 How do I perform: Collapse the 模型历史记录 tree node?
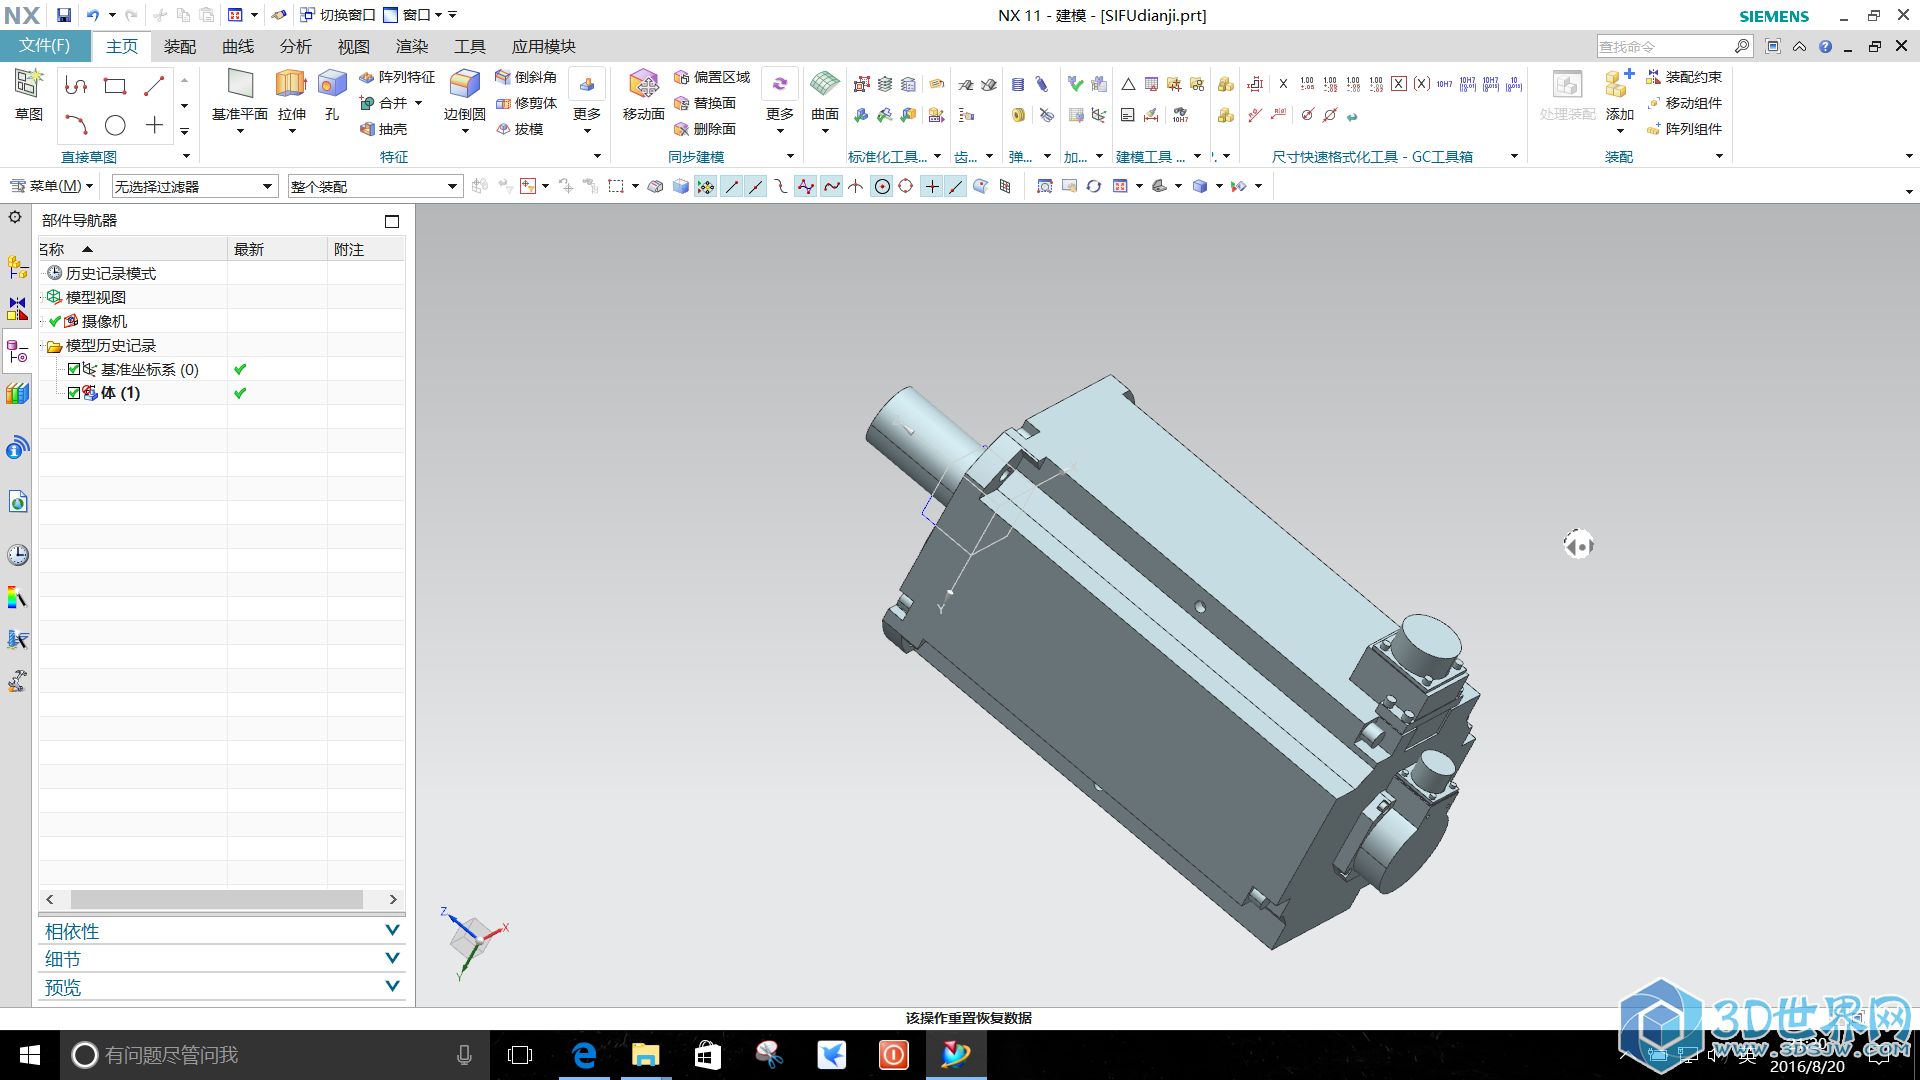[42, 345]
